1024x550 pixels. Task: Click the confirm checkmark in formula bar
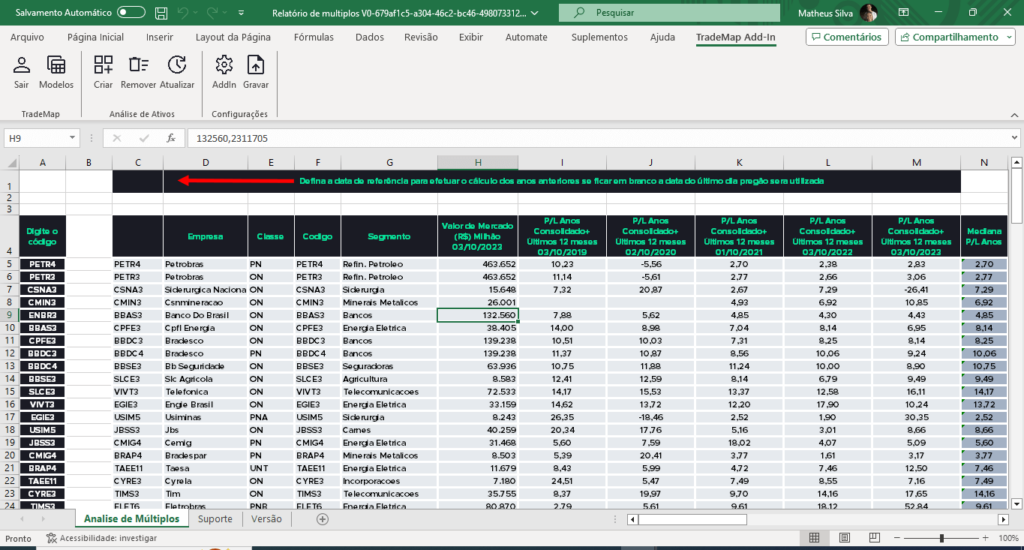coord(144,138)
